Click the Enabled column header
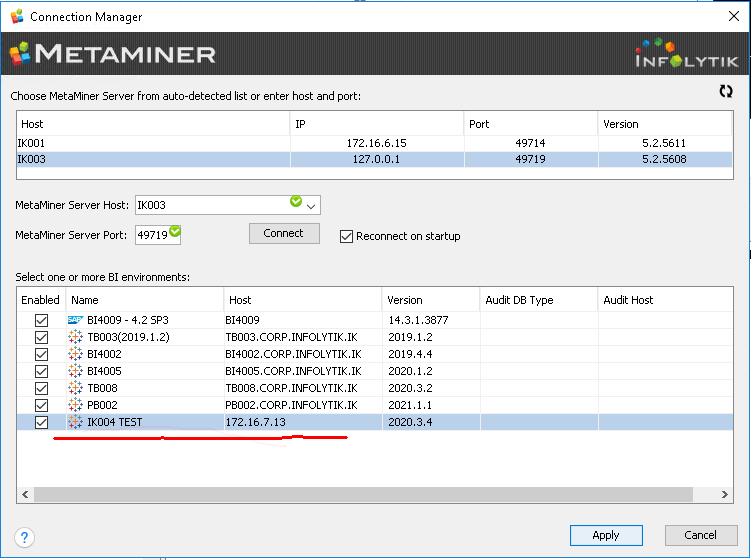 pyautogui.click(x=41, y=300)
